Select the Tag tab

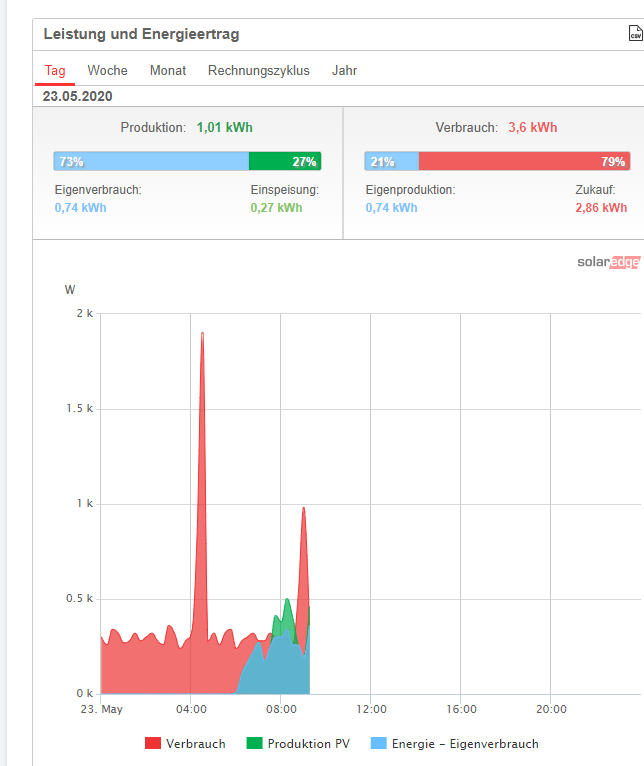click(55, 71)
